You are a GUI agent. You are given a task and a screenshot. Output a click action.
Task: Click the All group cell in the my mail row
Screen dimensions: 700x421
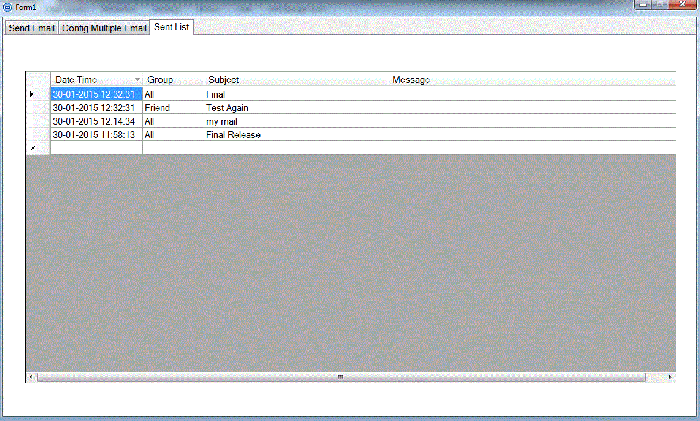coord(174,121)
